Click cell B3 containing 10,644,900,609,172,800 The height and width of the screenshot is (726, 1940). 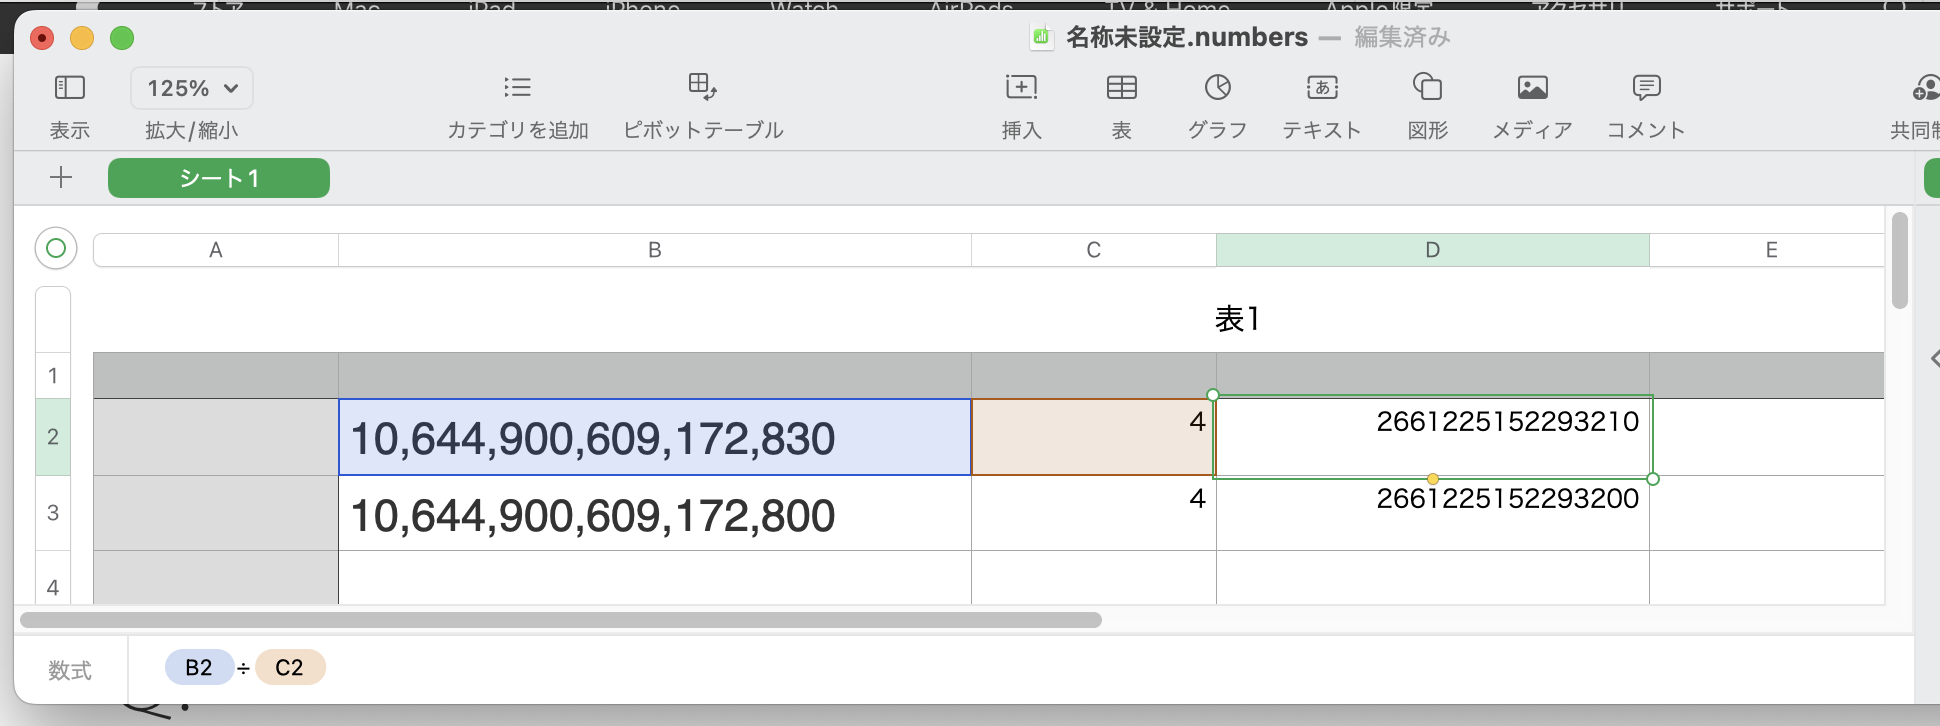654,514
